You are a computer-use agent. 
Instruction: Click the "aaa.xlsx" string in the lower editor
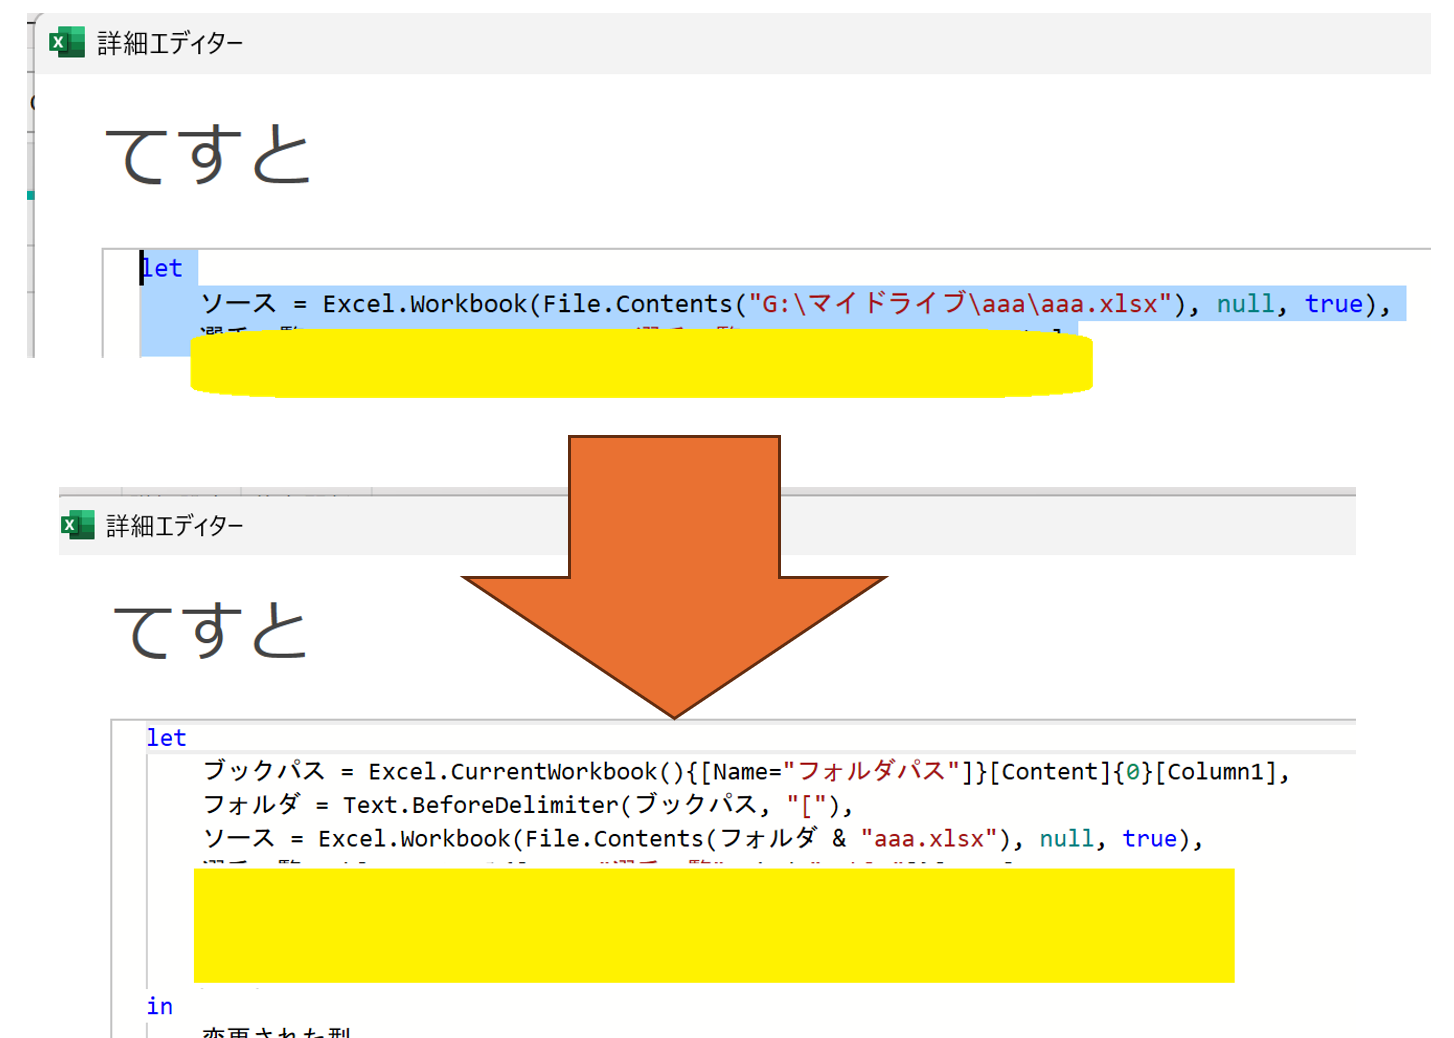pos(928,839)
